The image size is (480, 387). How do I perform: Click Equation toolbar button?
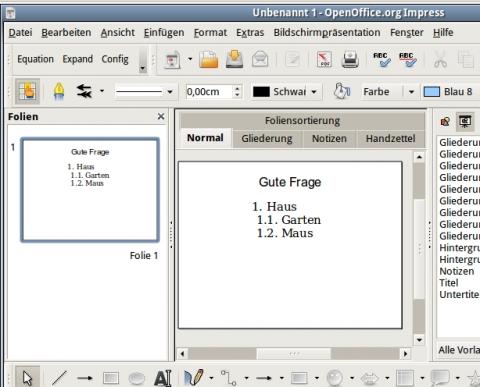pyautogui.click(x=35, y=59)
